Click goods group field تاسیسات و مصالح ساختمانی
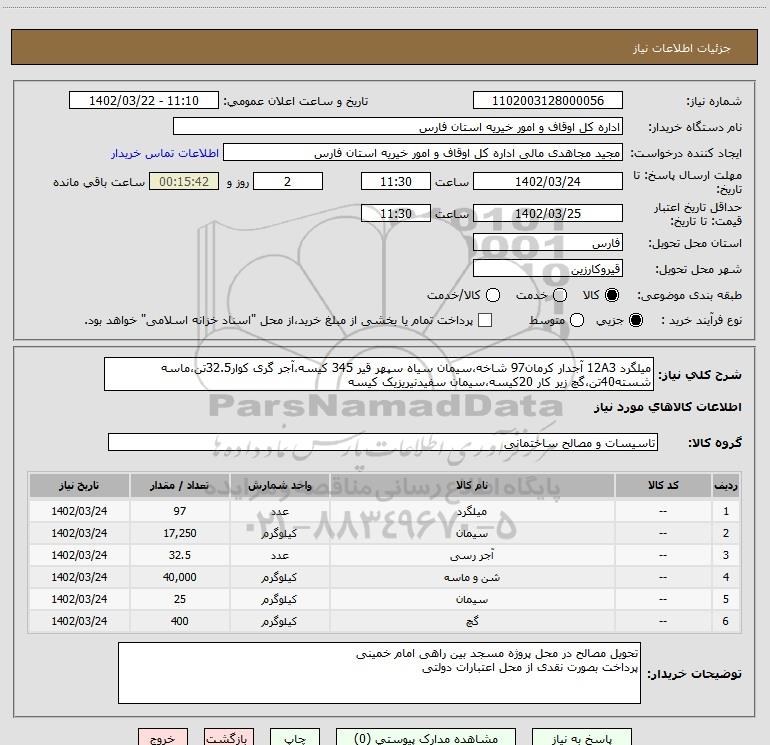This screenshot has width=770, height=745. (x=383, y=442)
